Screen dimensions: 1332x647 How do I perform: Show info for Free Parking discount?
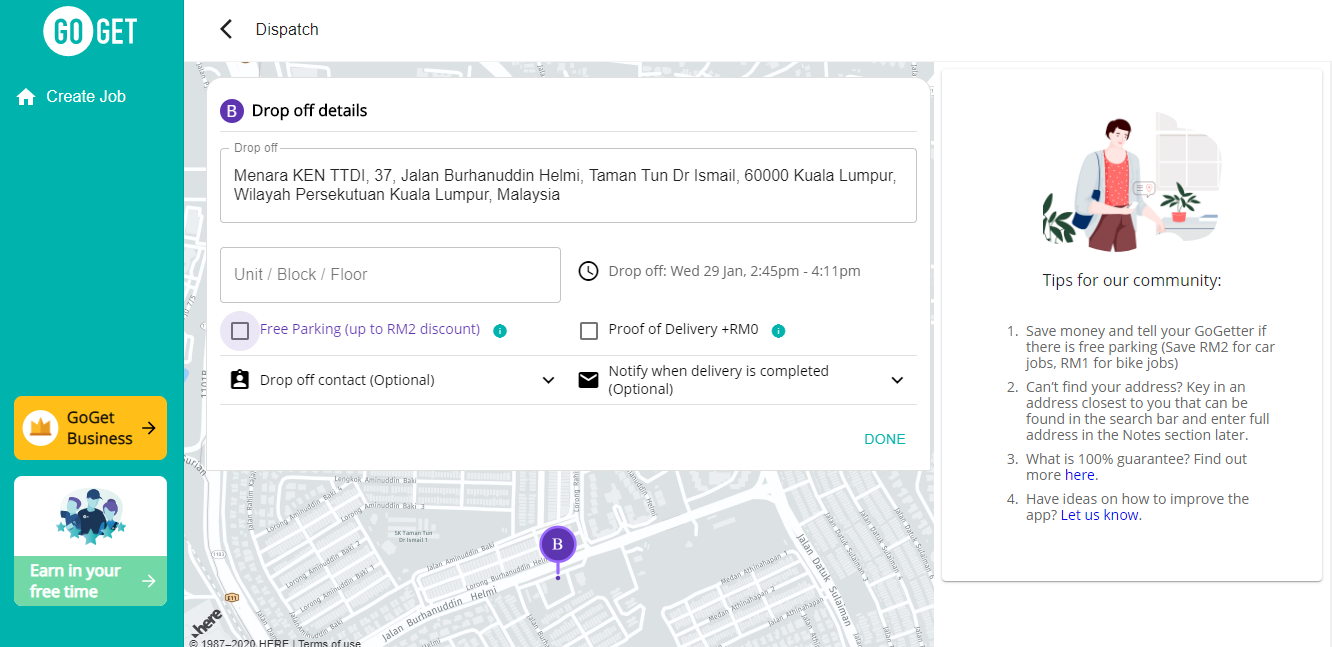[x=500, y=330]
